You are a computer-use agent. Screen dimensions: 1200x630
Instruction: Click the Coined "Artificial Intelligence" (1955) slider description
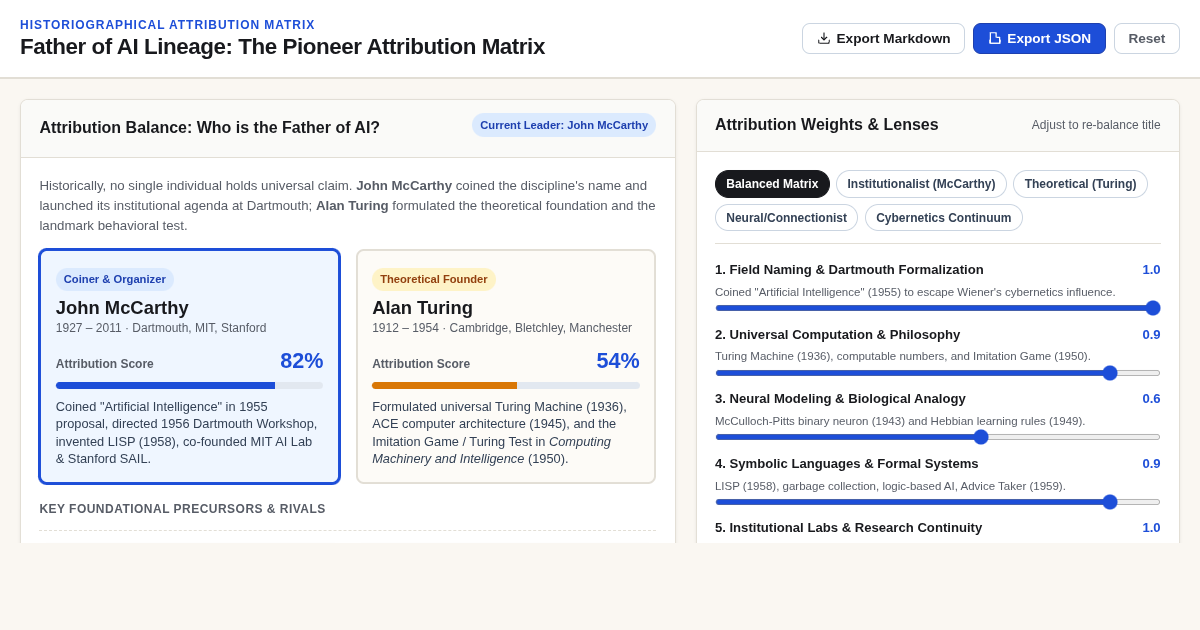915,292
